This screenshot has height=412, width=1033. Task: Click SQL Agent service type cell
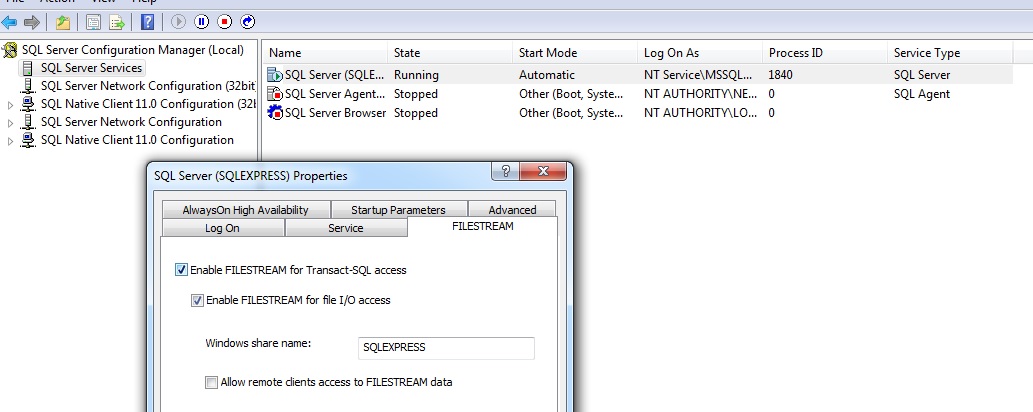point(922,94)
